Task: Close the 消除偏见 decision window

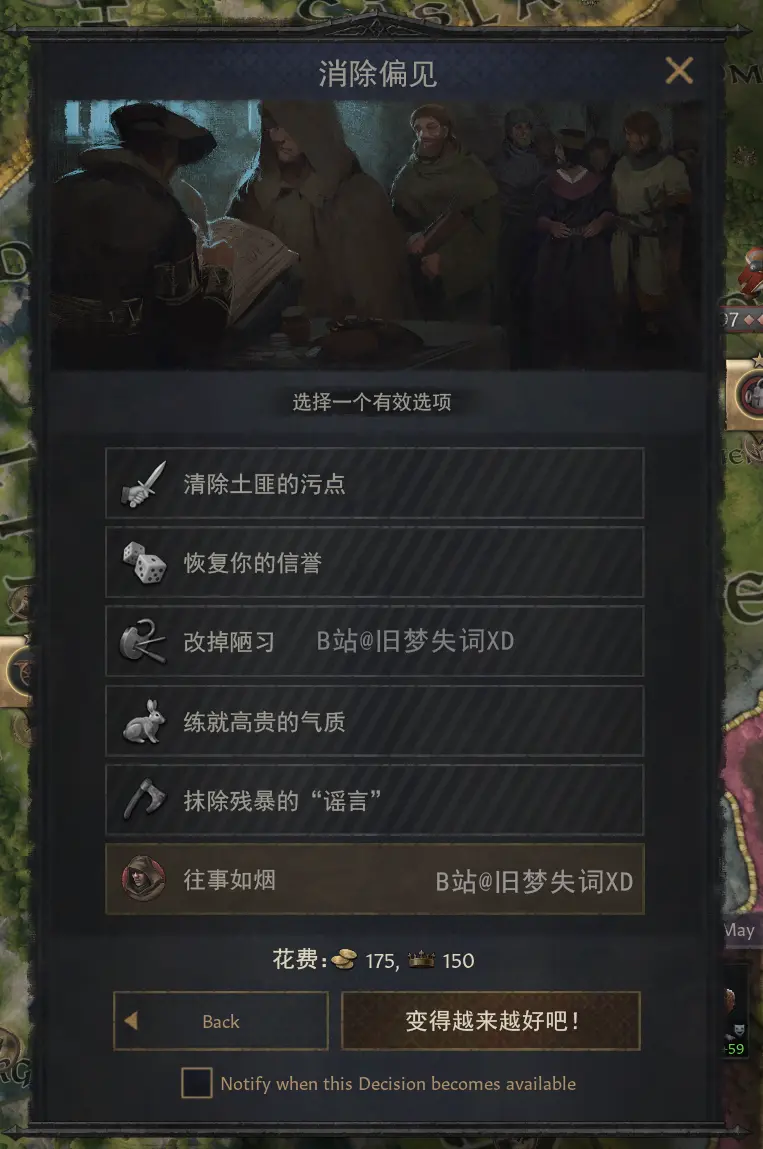Action: tap(679, 71)
